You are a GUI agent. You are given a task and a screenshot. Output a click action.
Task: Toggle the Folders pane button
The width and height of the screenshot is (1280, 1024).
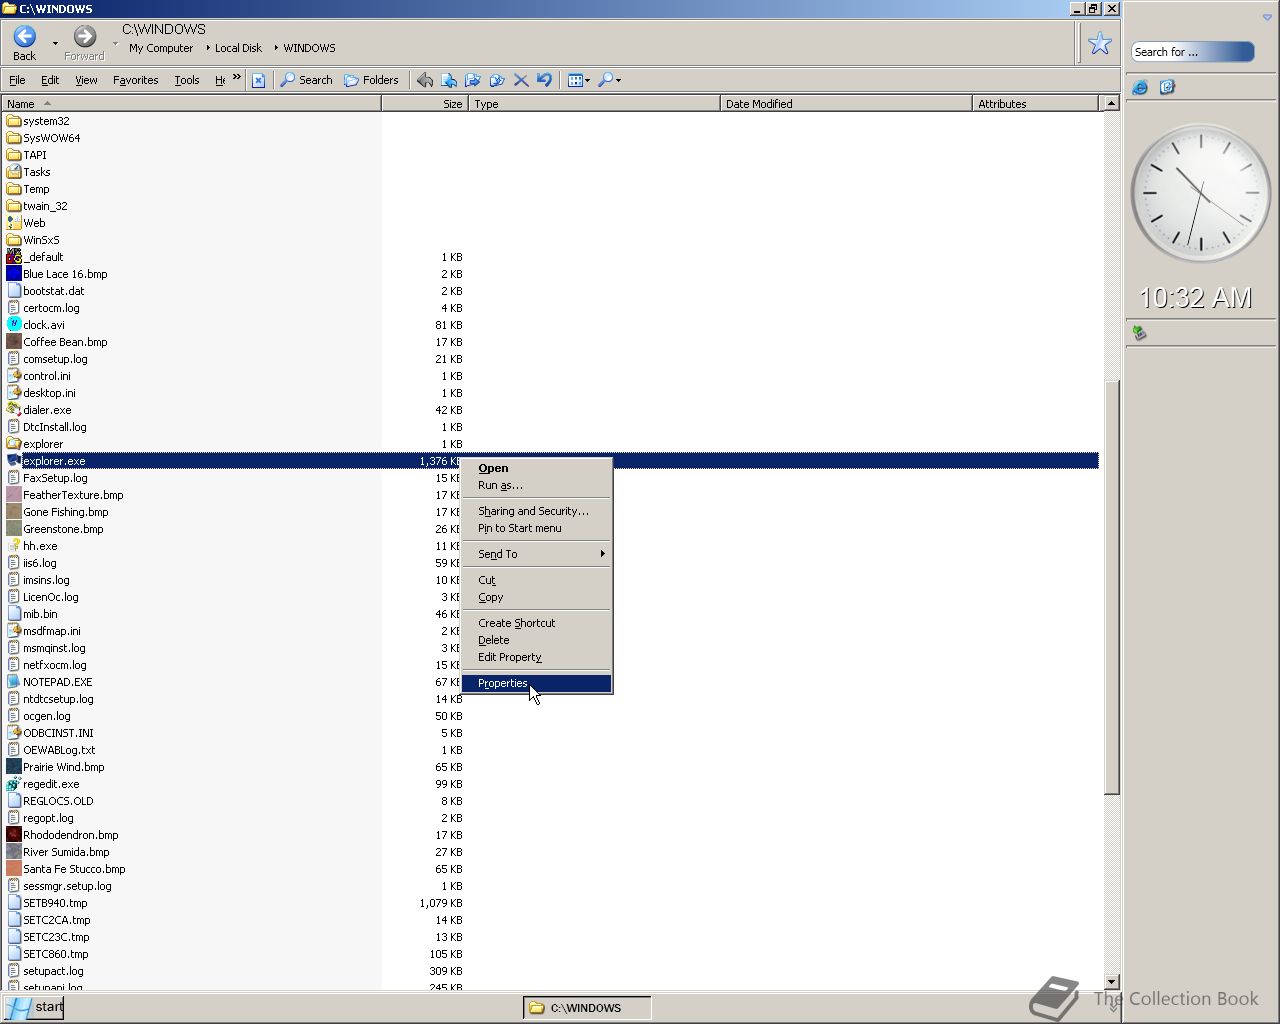[371, 80]
